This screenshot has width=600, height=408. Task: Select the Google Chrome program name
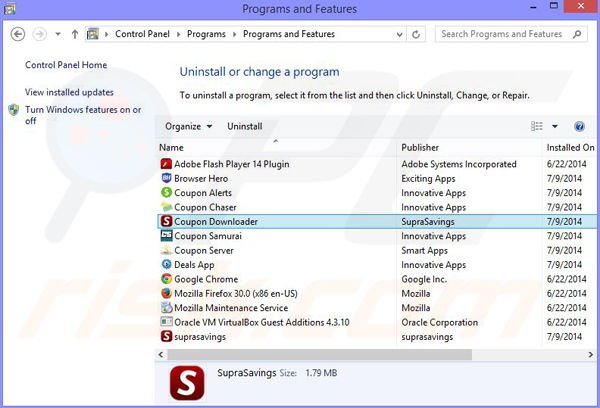(x=206, y=279)
